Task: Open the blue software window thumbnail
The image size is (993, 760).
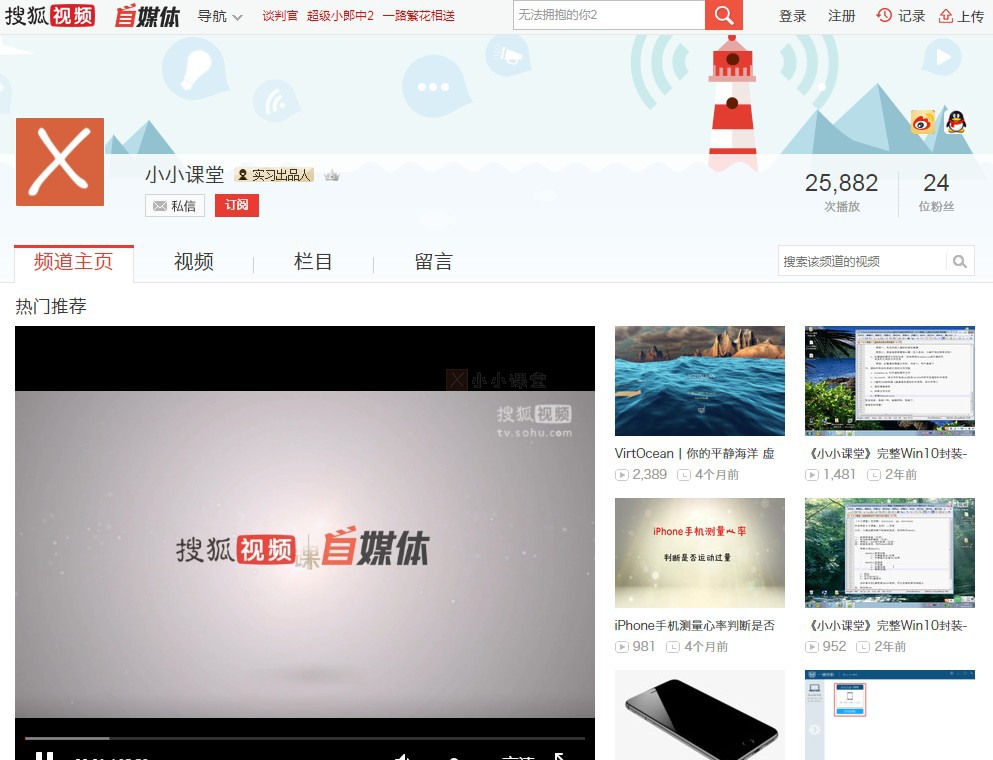Action: (890, 715)
